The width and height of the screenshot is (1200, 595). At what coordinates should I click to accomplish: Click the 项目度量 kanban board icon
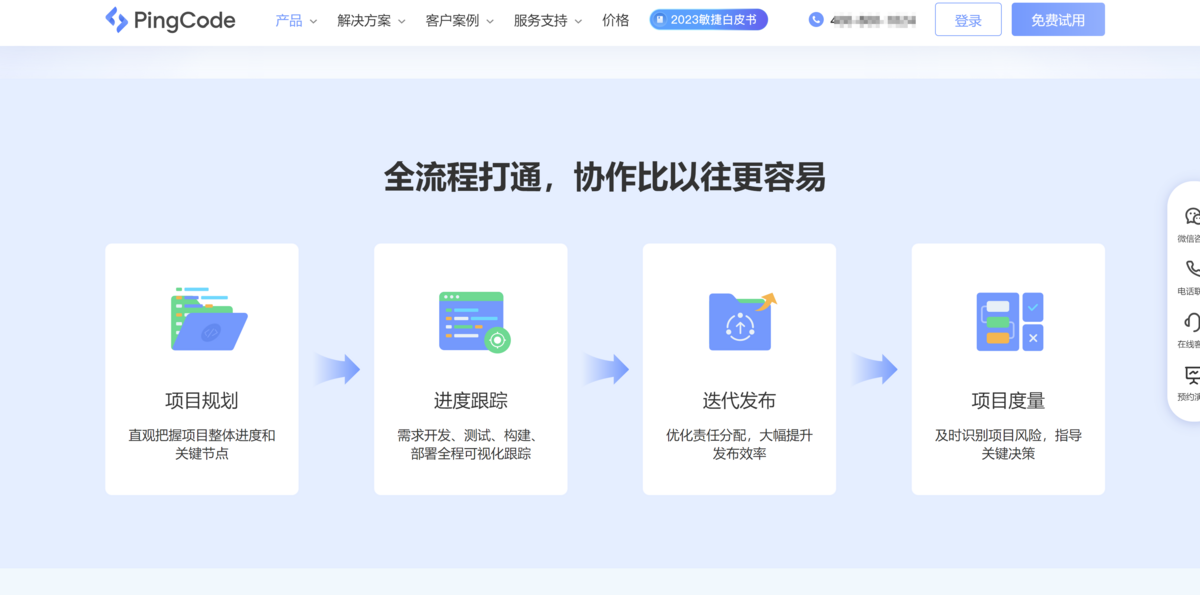point(1008,322)
